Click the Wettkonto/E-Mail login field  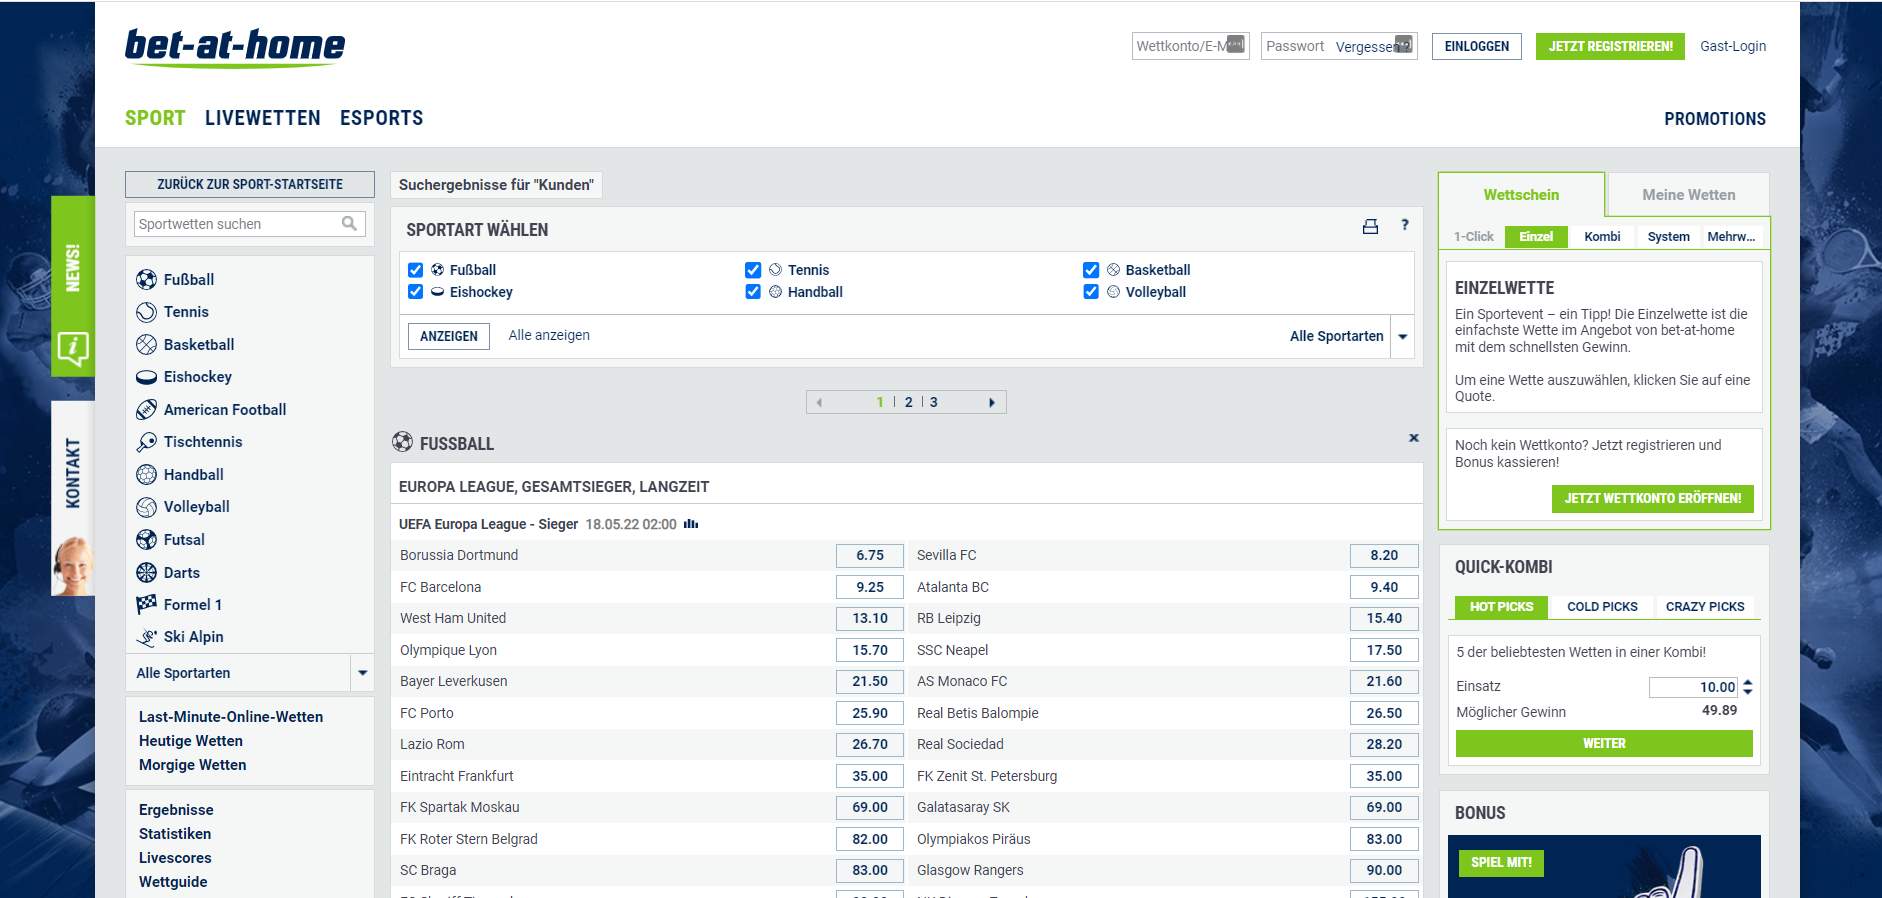point(1190,46)
